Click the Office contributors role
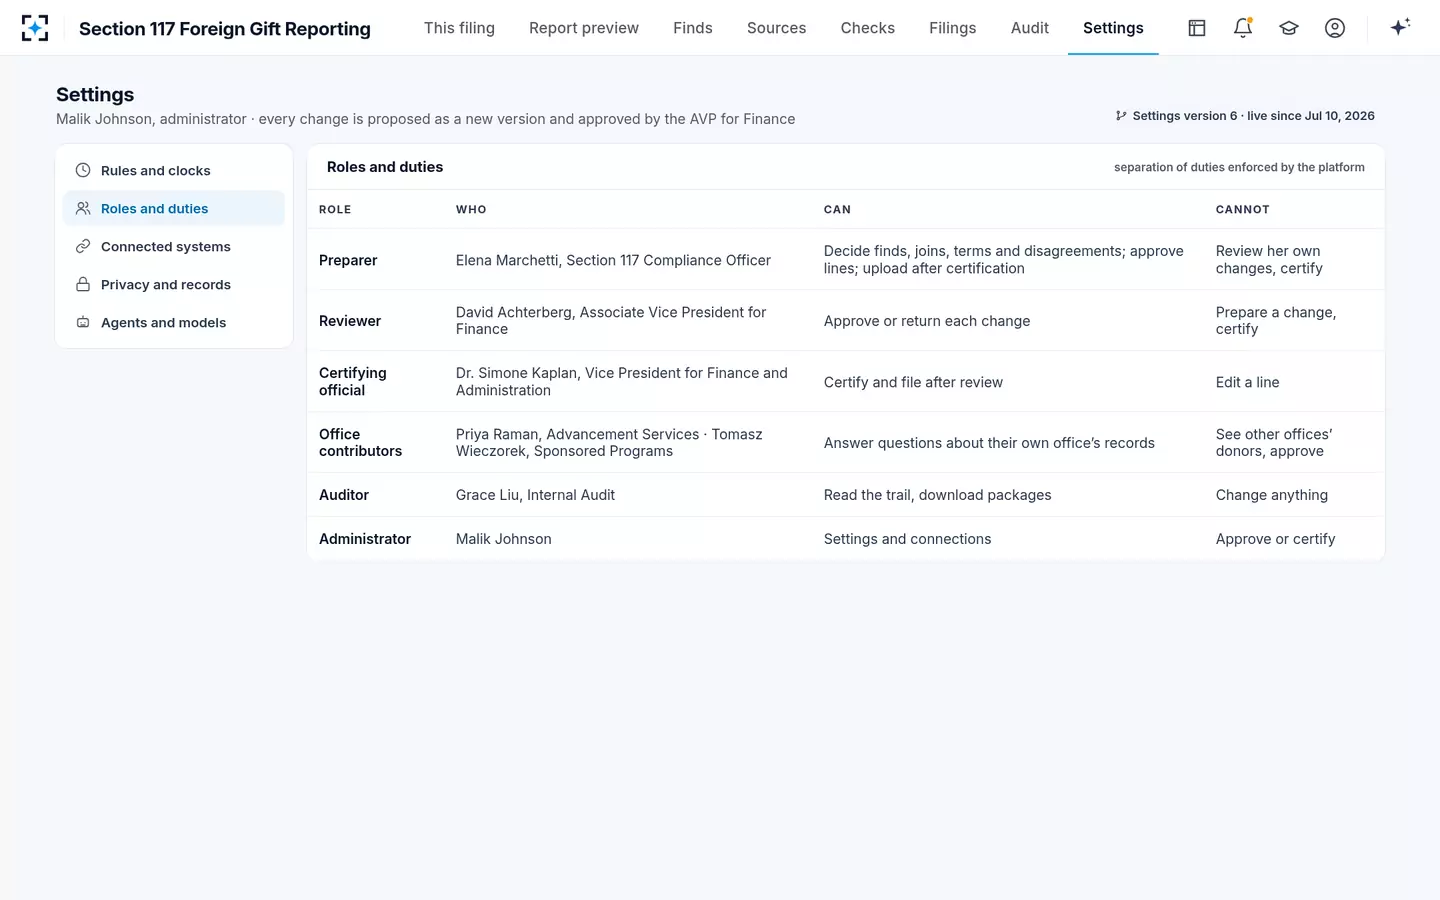 (x=360, y=443)
